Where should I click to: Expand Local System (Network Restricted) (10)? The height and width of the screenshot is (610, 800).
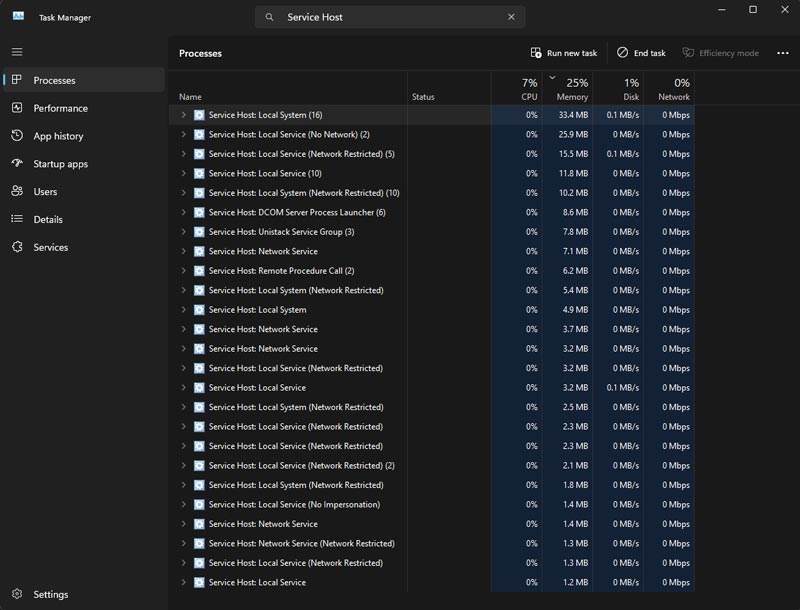183,193
